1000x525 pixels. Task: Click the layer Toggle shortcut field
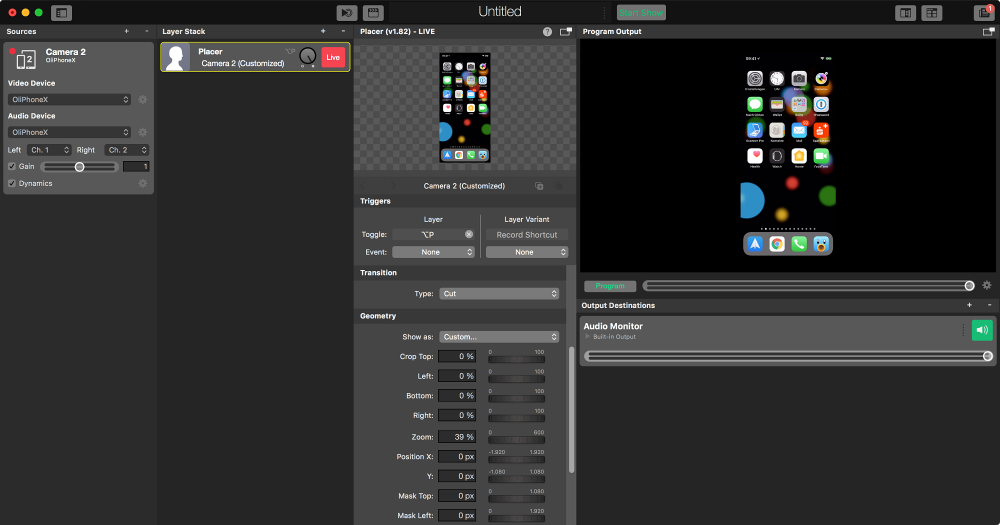click(428, 235)
